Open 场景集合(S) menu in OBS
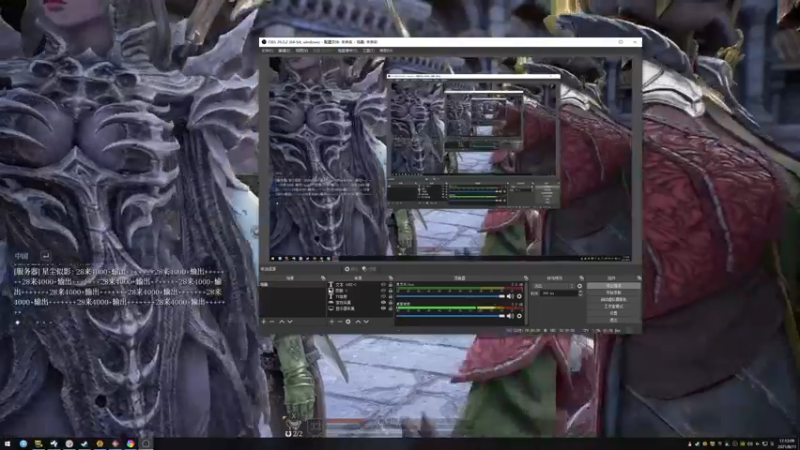This screenshot has width=800, height=450. 347,51
